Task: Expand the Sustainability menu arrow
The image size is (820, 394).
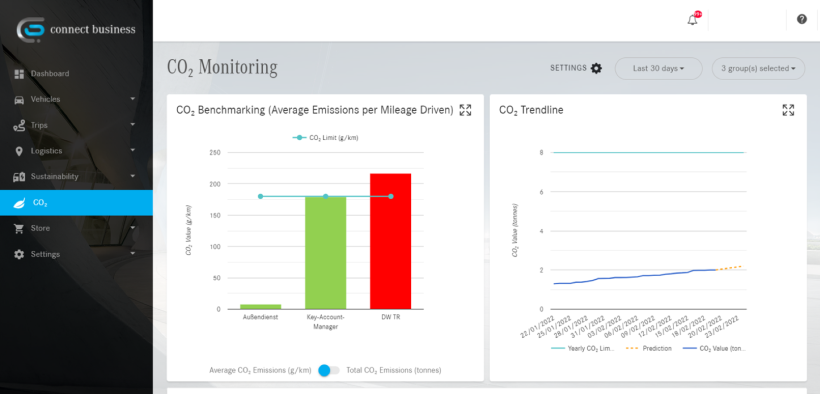Action: point(132,175)
